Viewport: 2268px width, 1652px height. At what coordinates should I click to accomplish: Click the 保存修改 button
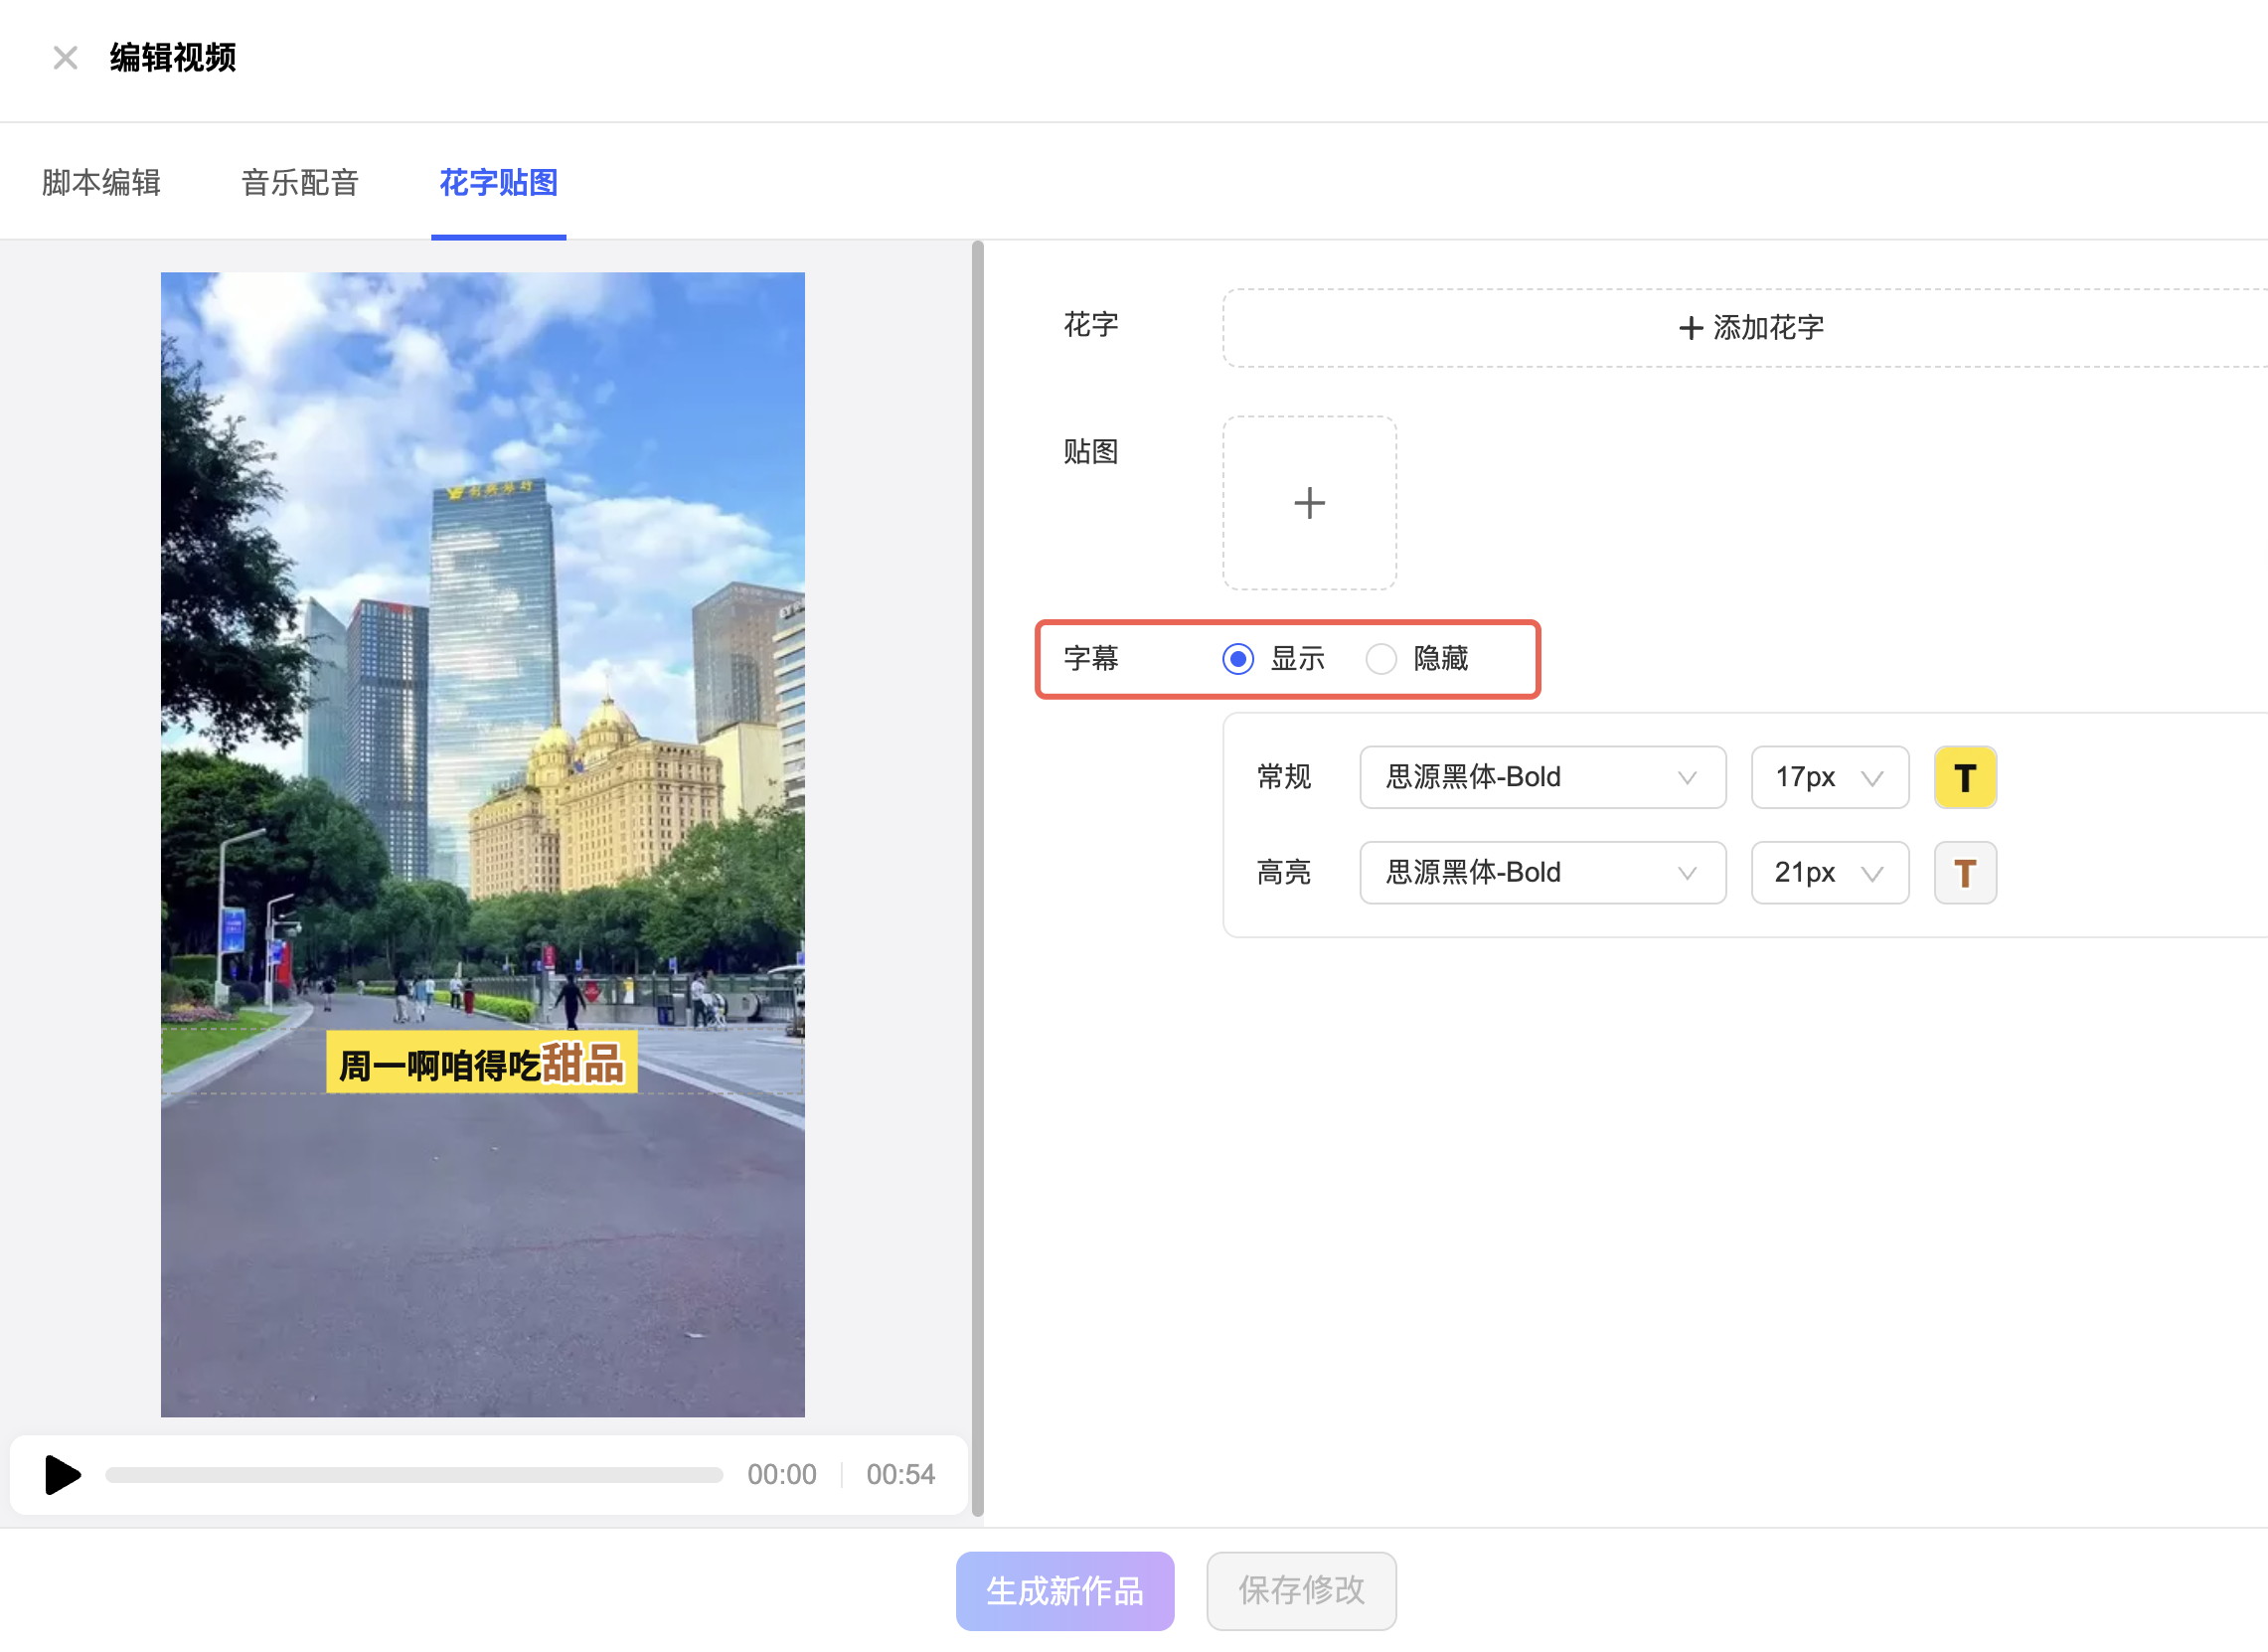click(1301, 1590)
